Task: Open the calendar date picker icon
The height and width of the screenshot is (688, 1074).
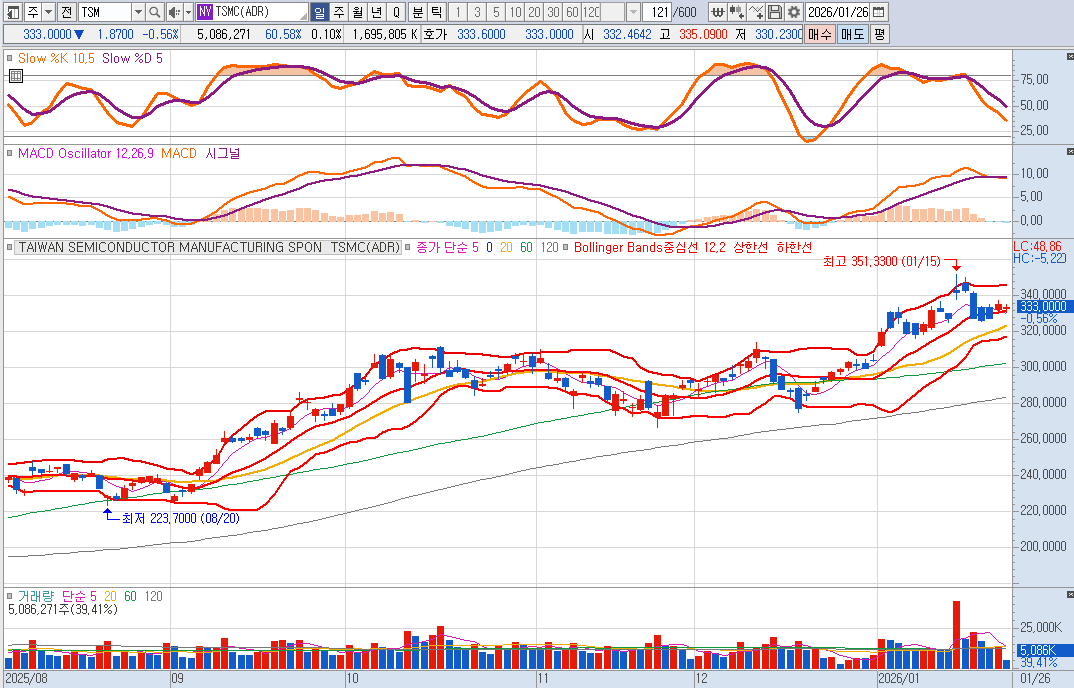Action: pos(878,12)
